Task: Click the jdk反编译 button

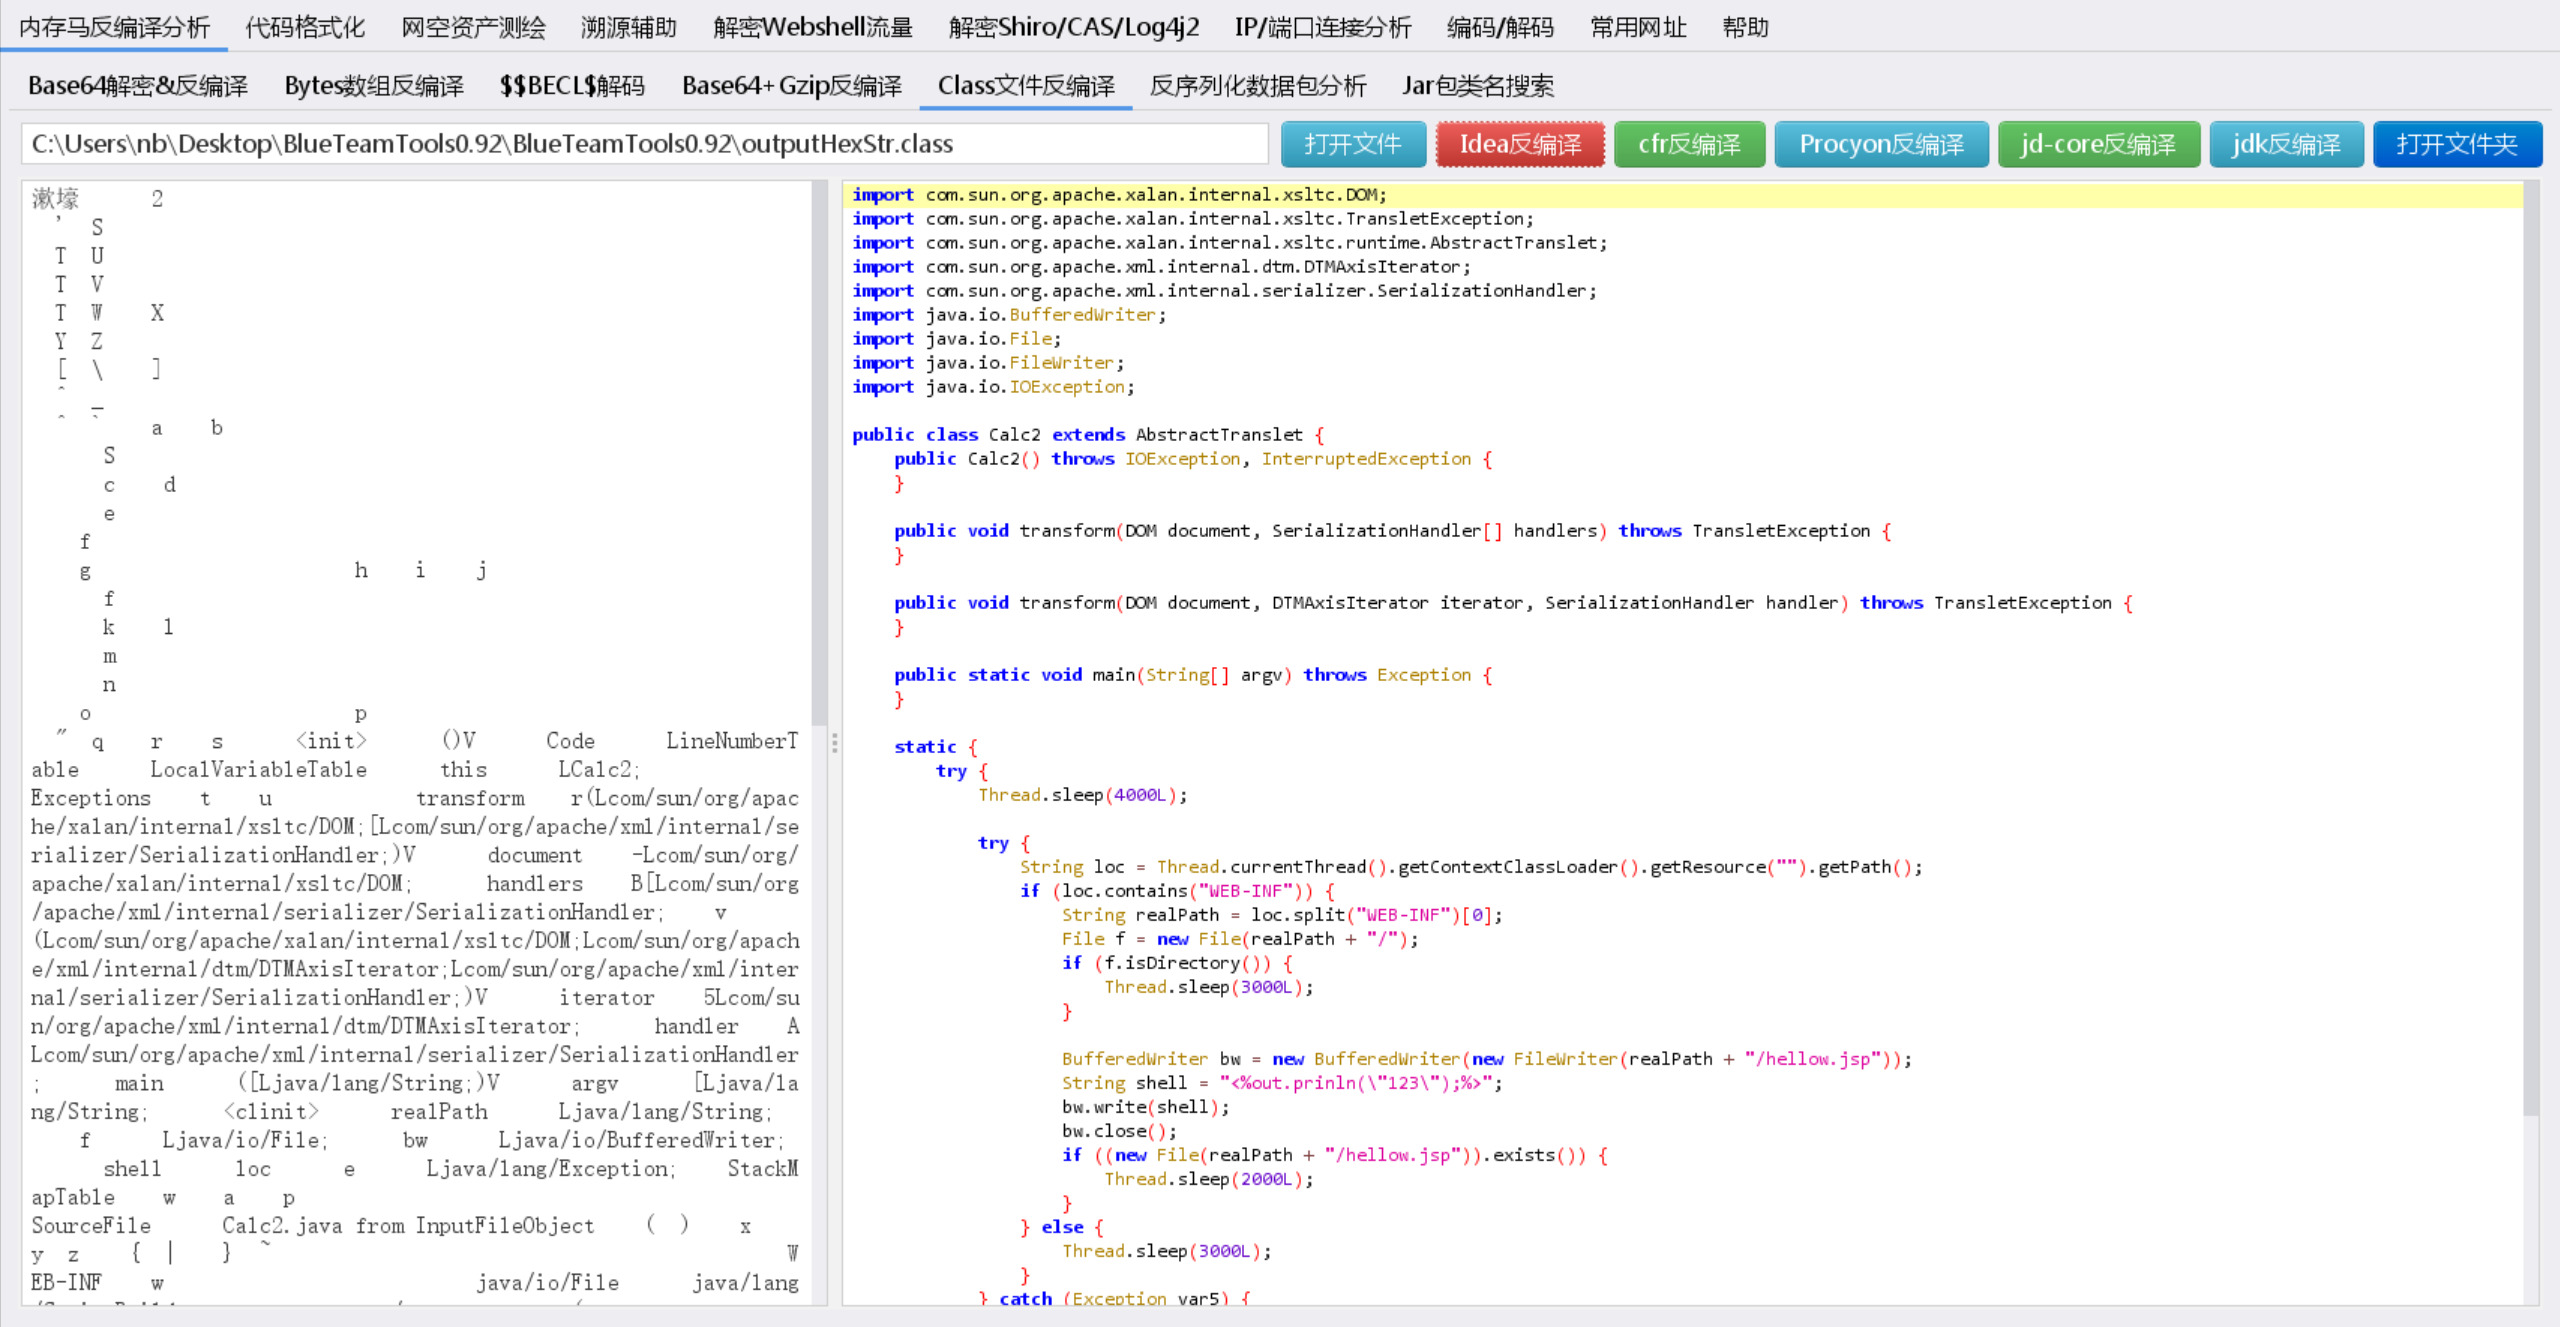Action: point(2286,144)
